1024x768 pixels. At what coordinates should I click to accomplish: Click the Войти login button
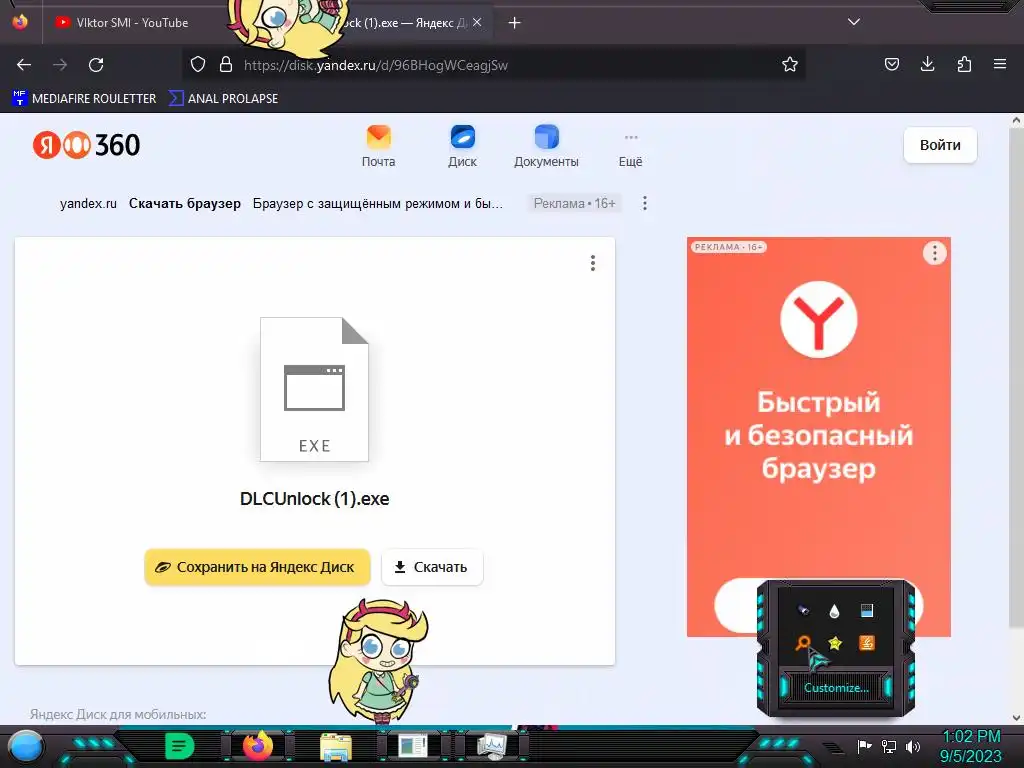point(940,145)
